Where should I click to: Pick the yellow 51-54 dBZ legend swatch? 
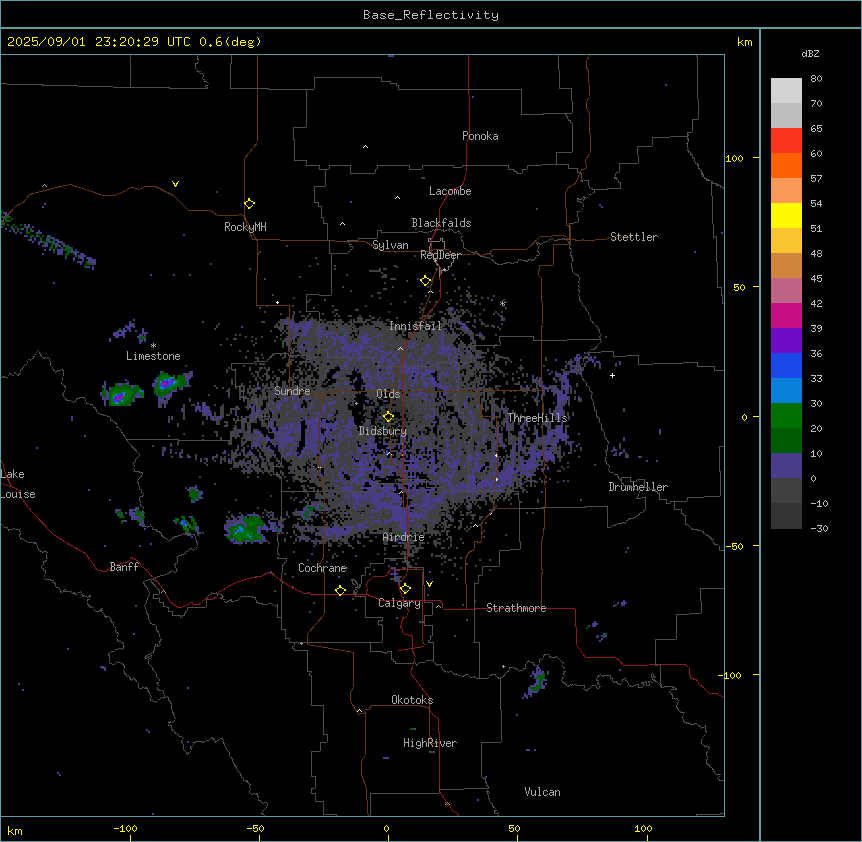[x=786, y=215]
